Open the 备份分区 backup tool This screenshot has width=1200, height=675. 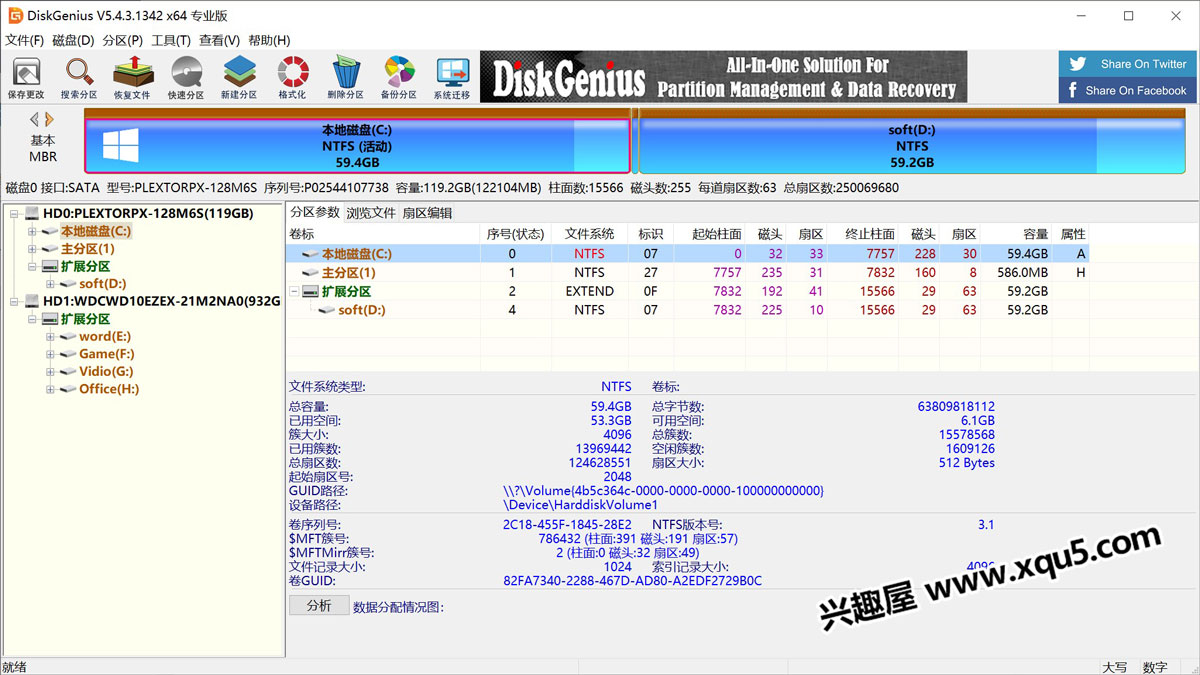pos(398,78)
